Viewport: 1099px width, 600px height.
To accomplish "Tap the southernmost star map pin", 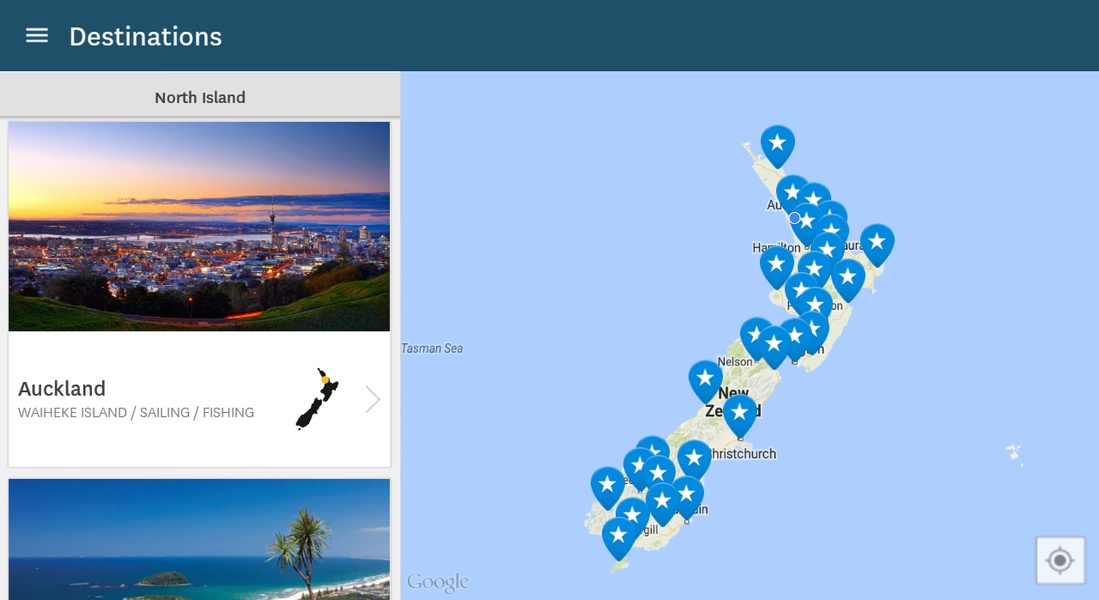I will [619, 538].
